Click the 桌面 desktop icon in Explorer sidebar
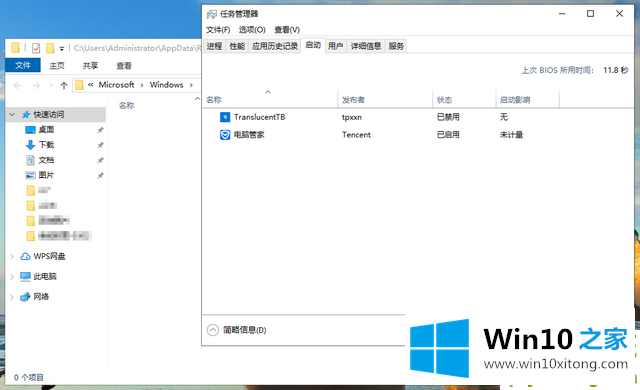The image size is (640, 390). click(x=30, y=130)
